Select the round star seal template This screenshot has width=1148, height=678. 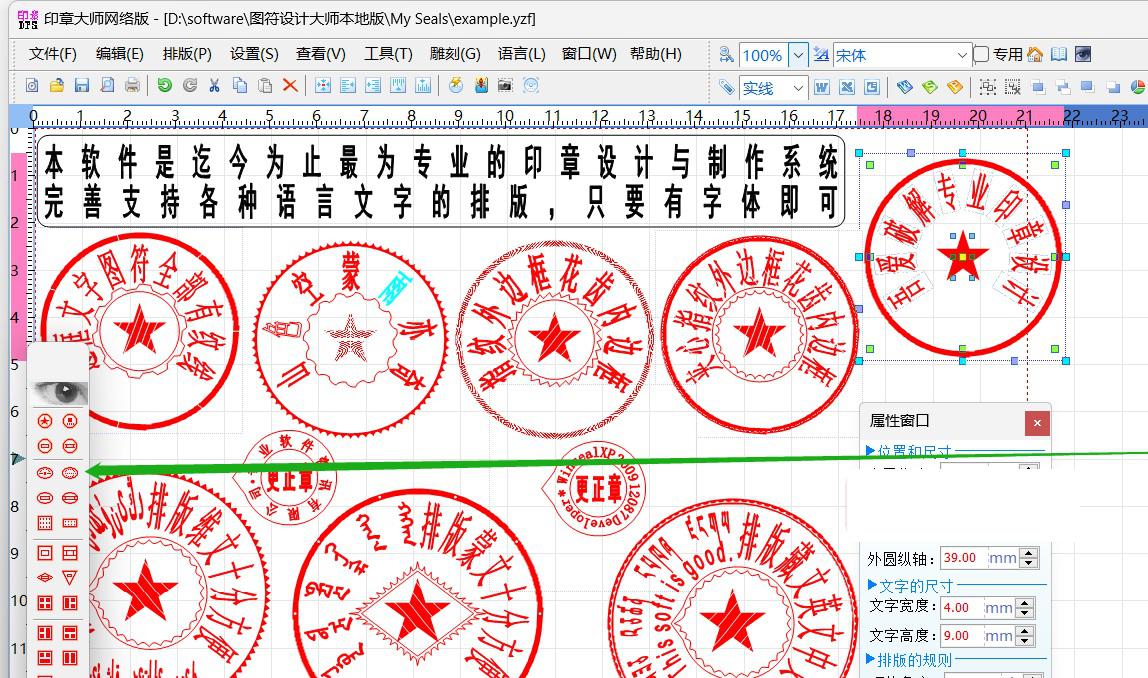(45, 422)
